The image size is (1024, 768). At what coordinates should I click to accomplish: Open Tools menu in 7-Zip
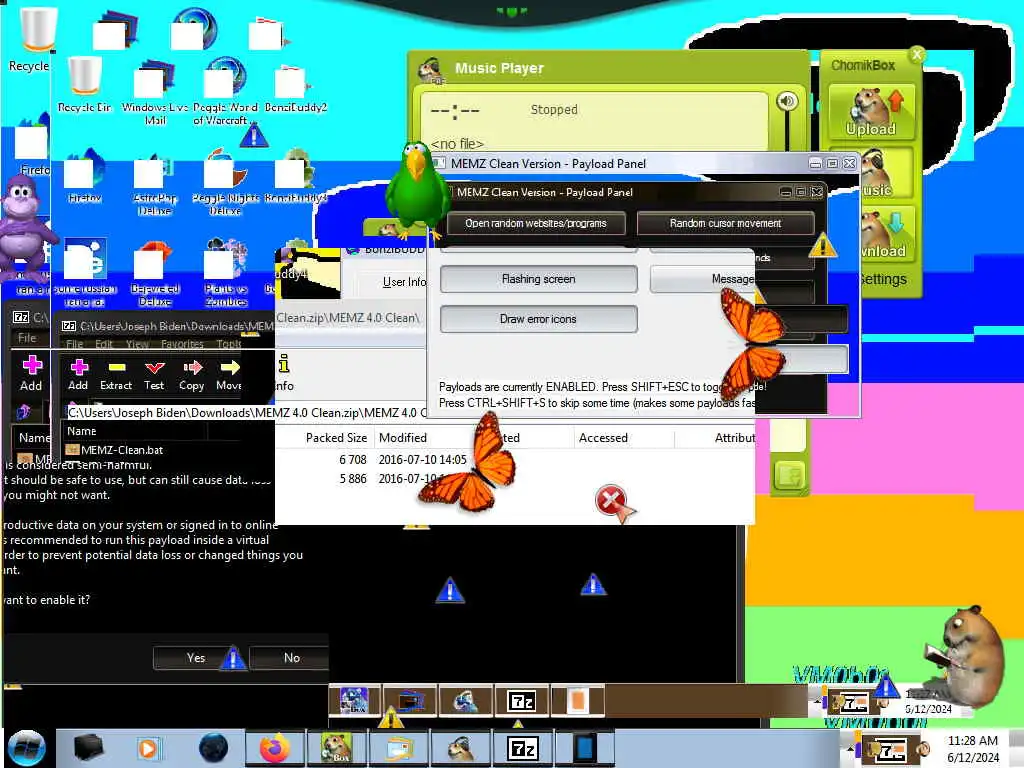[x=229, y=344]
